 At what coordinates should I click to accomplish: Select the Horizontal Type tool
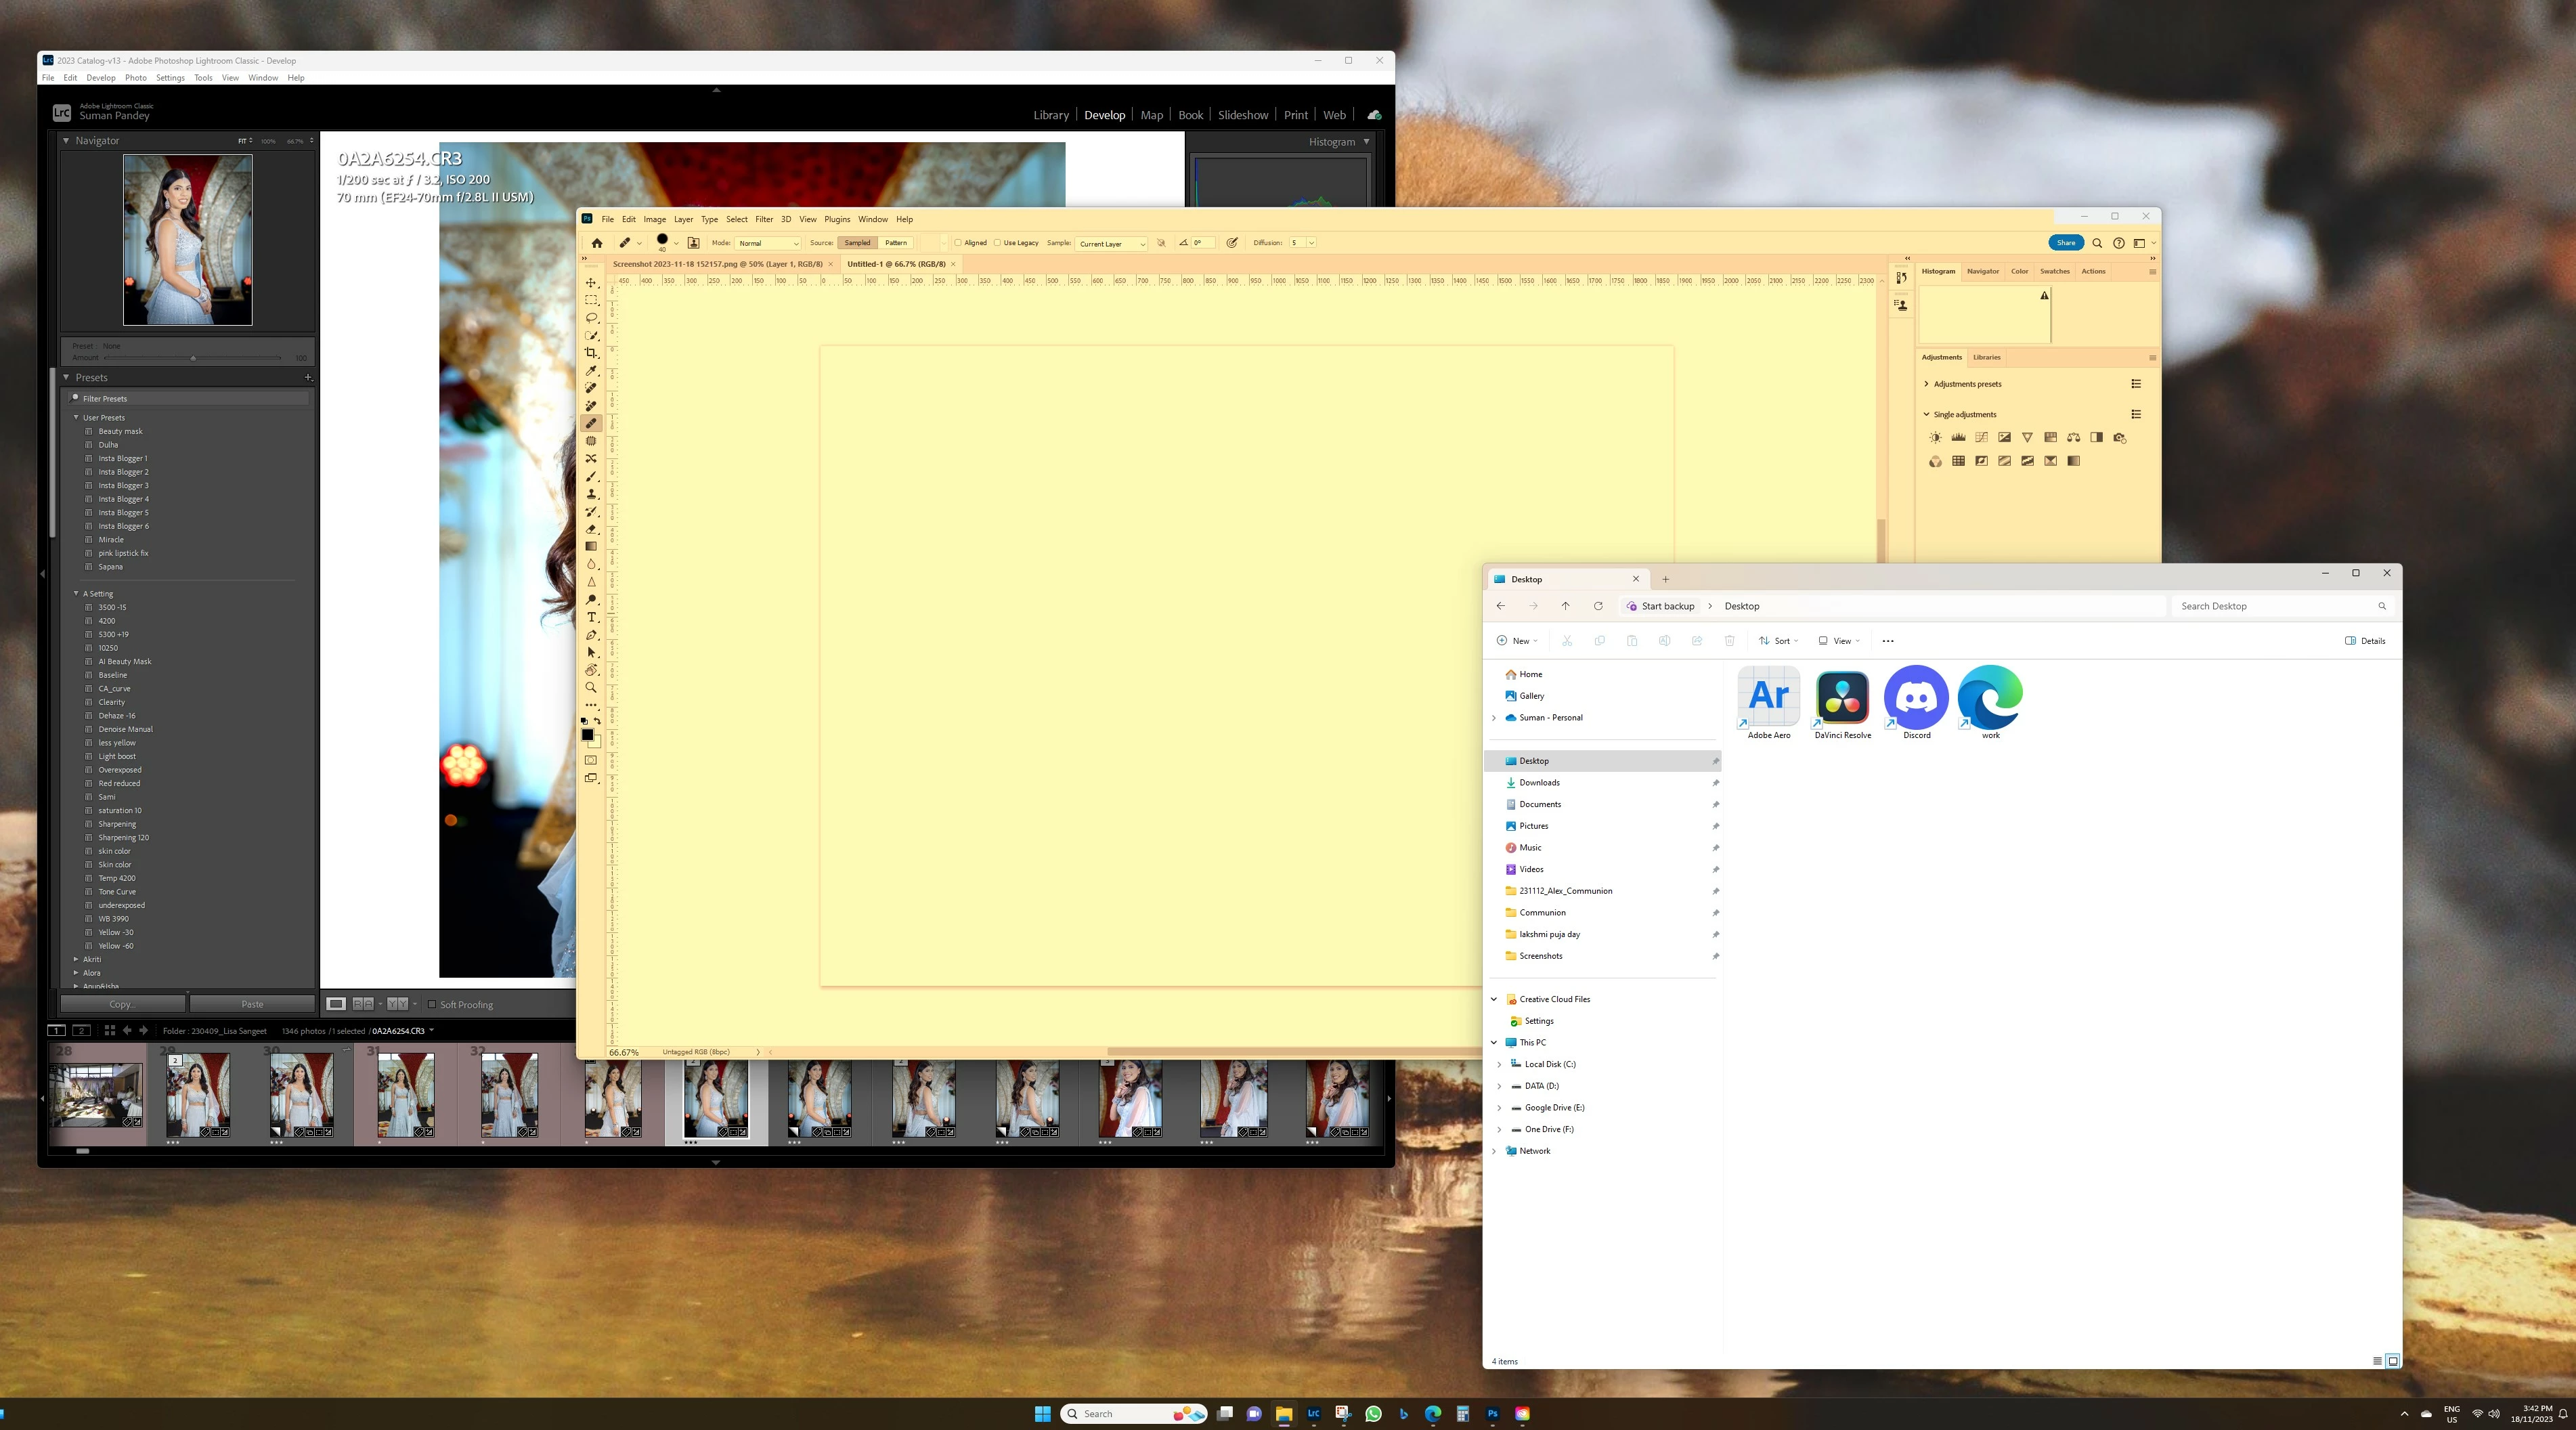pyautogui.click(x=591, y=617)
